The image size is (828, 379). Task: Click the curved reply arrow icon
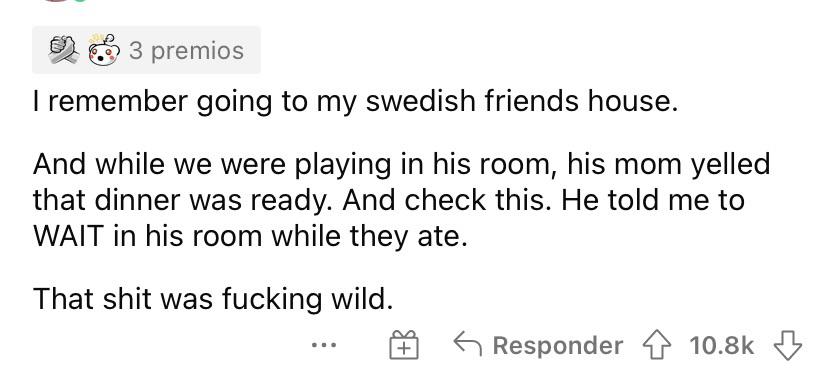click(467, 345)
